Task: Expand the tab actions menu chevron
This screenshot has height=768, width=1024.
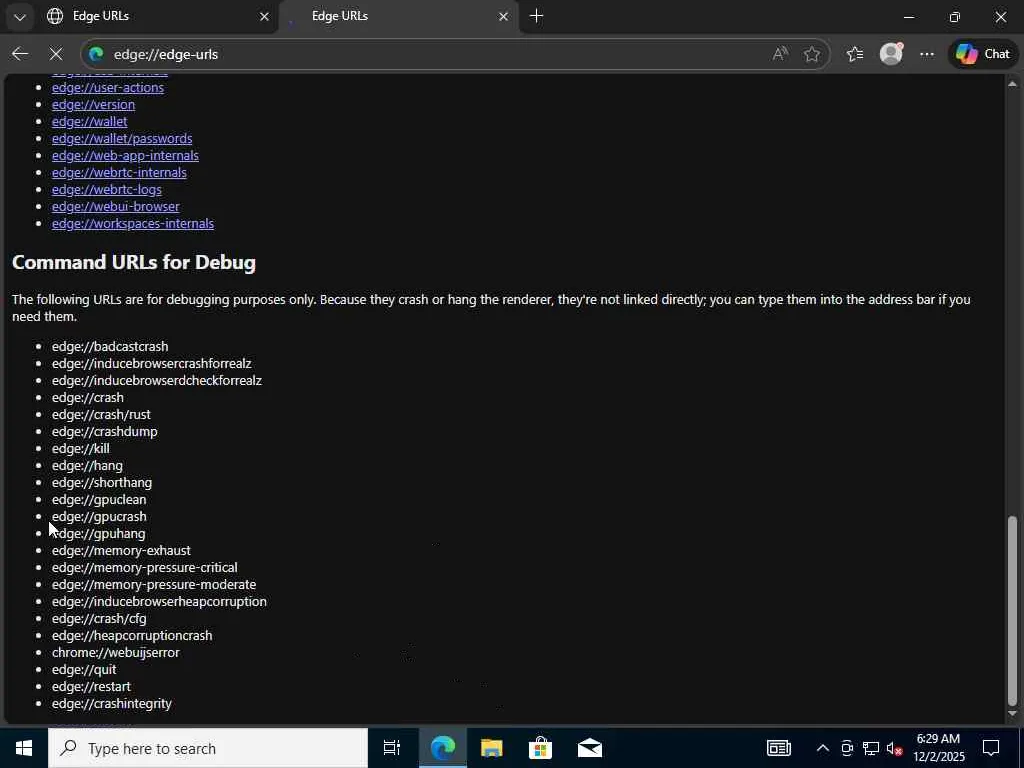Action: point(20,17)
